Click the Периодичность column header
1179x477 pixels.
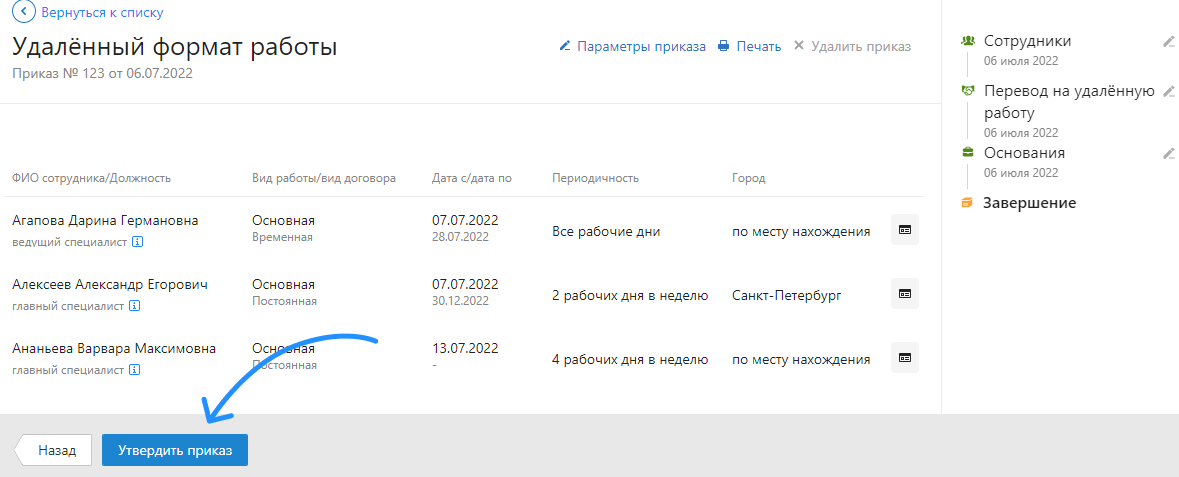(596, 178)
